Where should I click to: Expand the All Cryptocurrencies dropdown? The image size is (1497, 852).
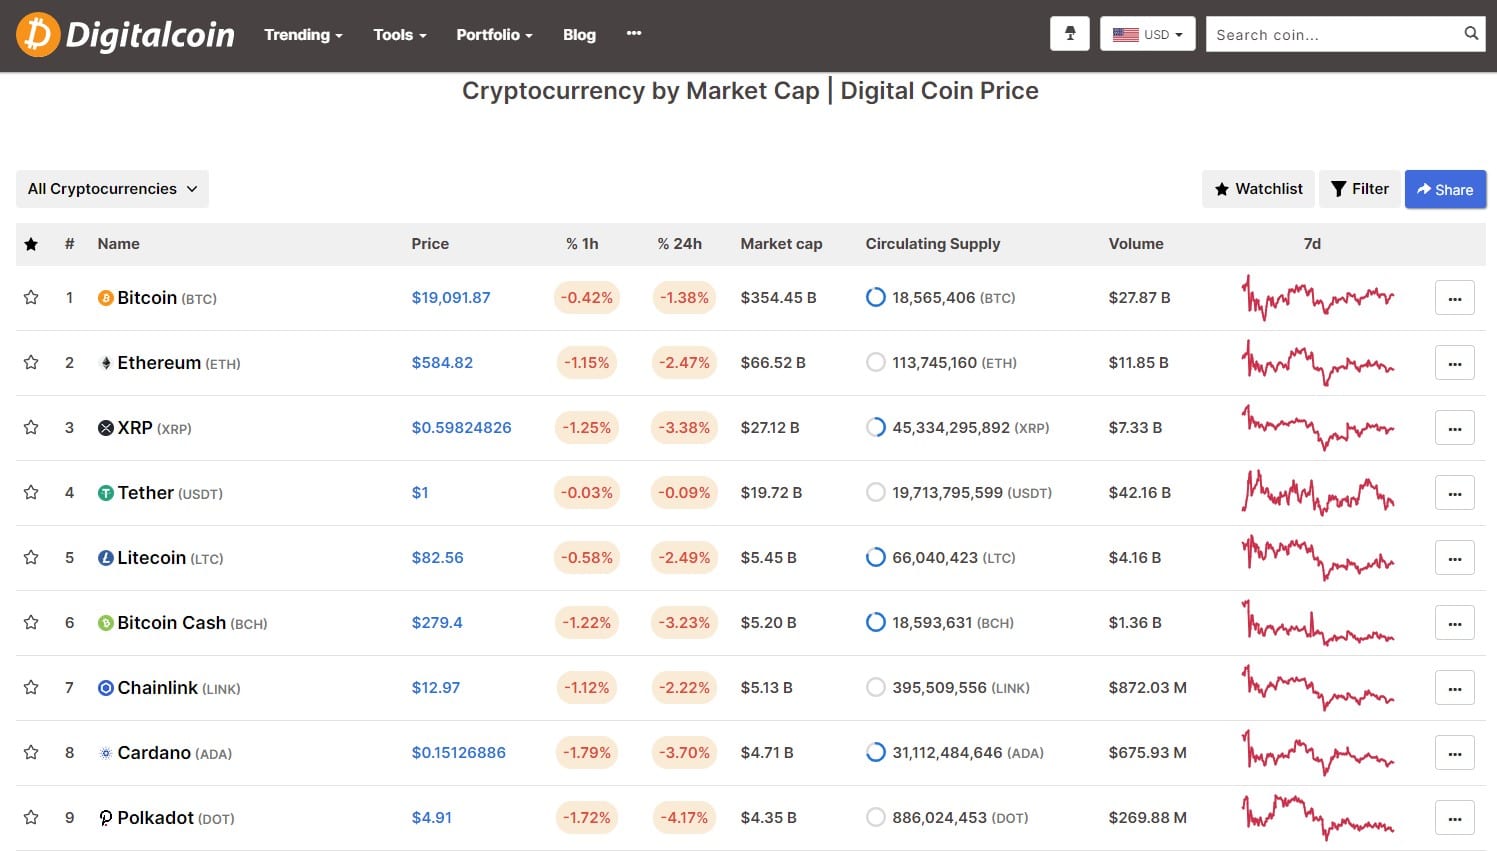point(112,189)
